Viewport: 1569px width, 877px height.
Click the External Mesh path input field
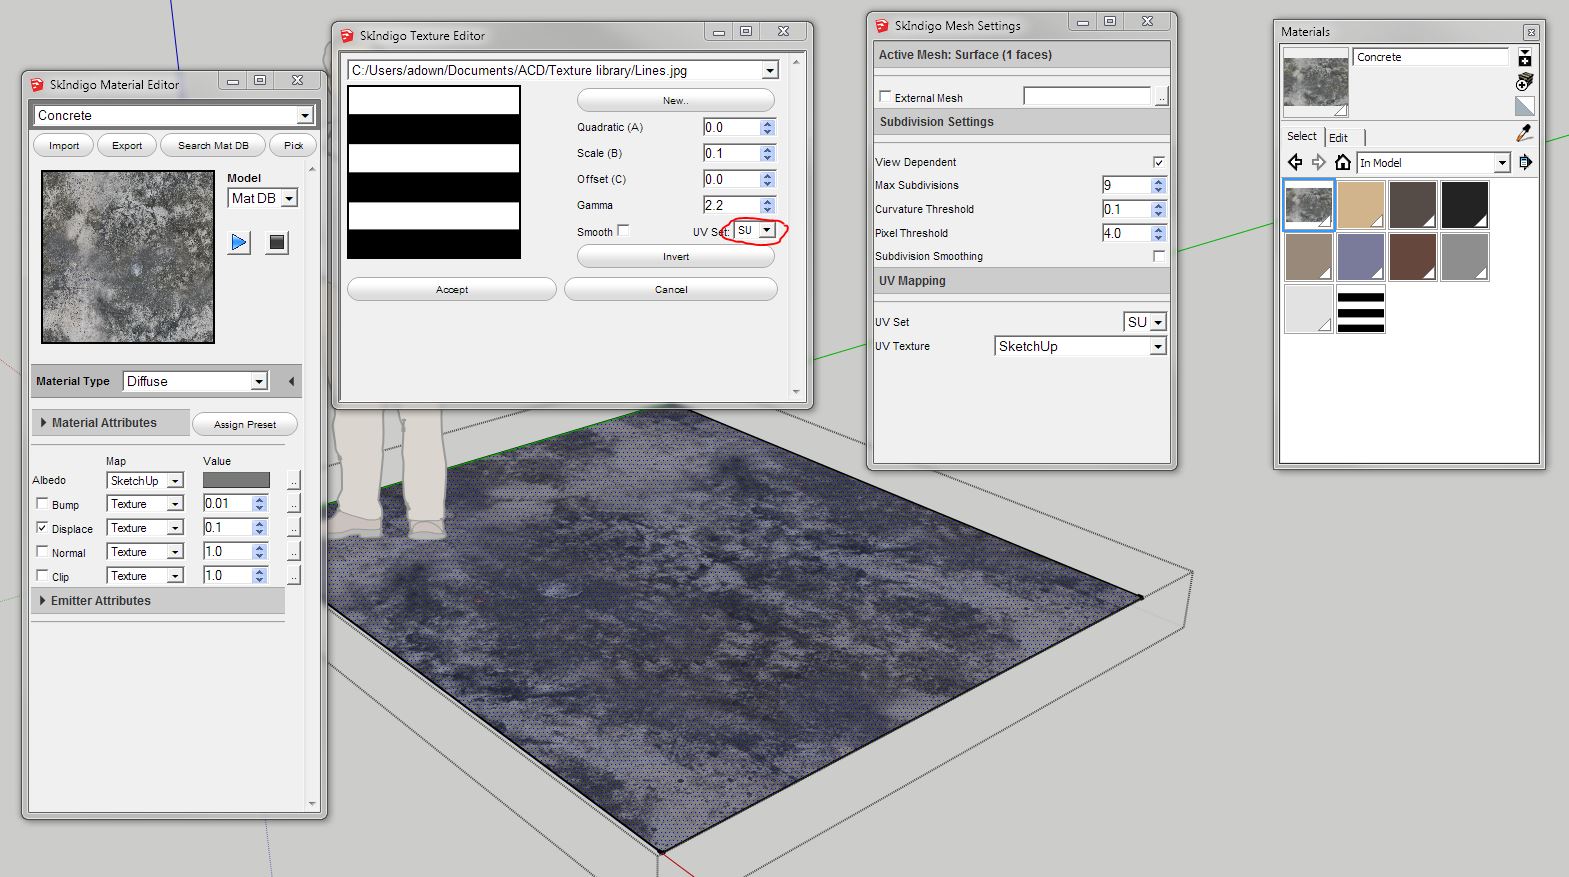1087,97
